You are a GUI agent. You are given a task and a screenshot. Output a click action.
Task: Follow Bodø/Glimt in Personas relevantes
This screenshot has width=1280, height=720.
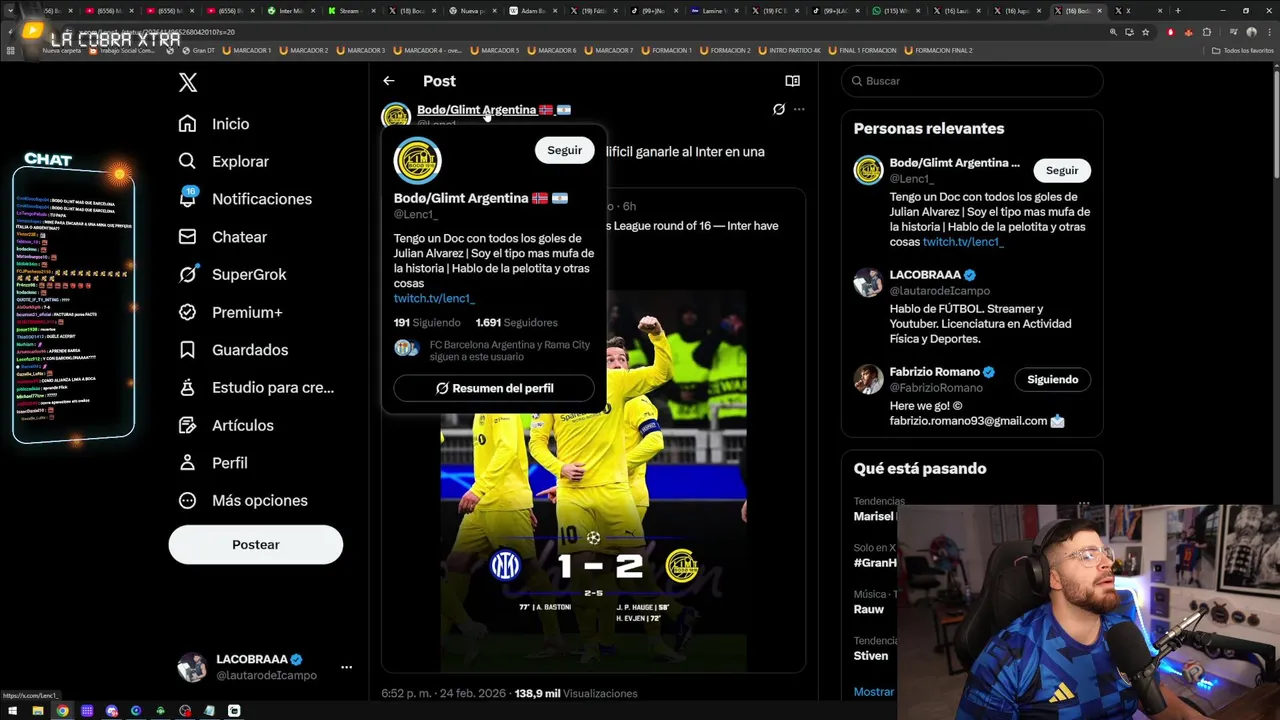[x=1062, y=170]
